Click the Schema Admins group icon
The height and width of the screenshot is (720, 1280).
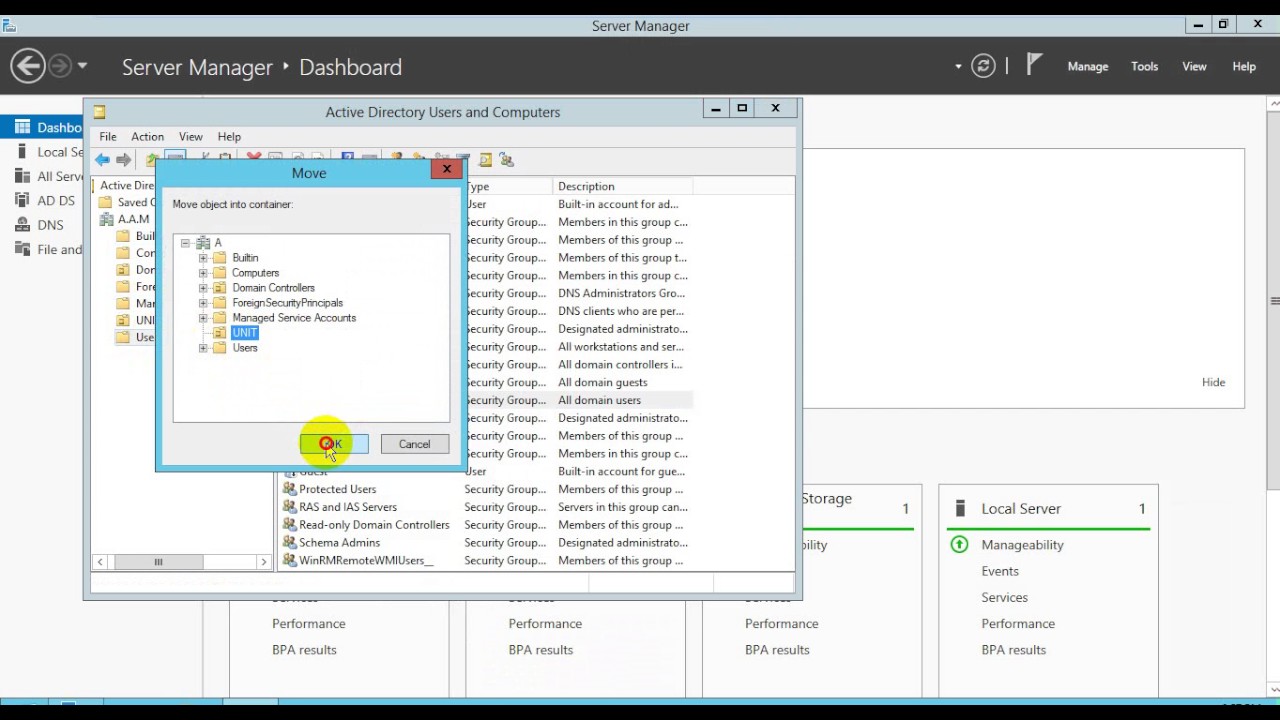[289, 542]
